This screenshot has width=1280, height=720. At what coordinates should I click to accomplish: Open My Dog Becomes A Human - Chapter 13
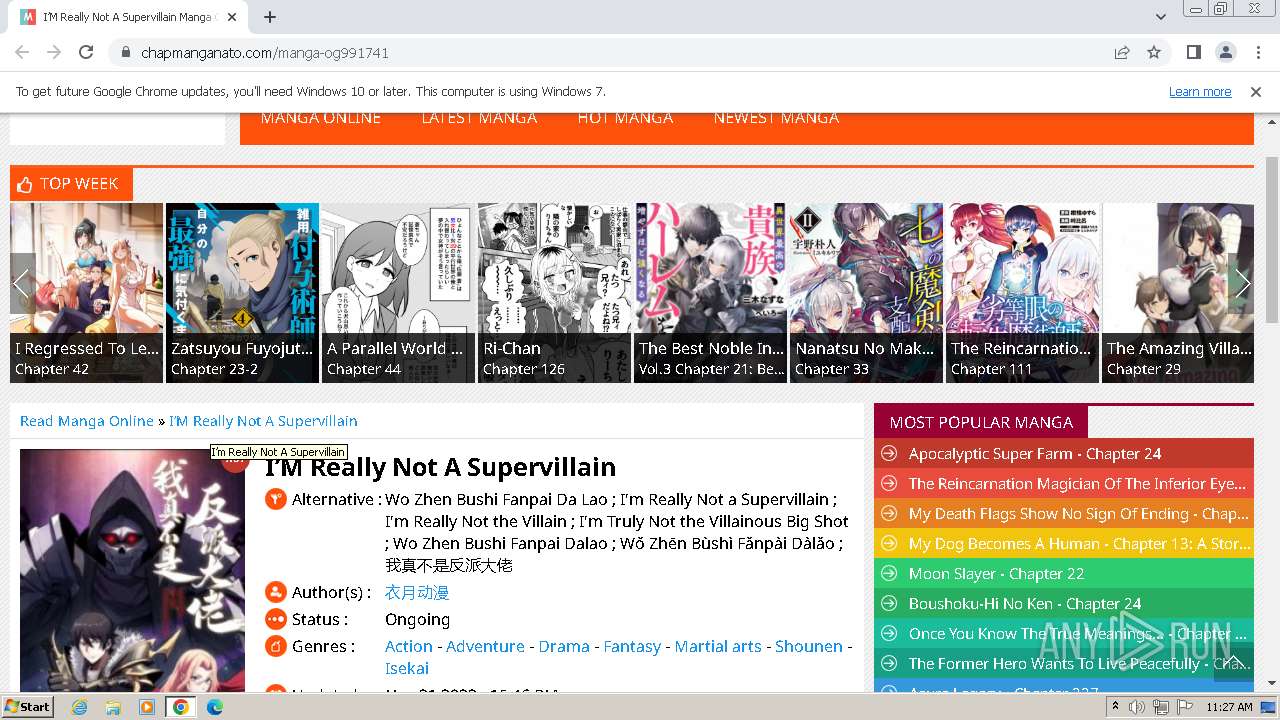[1080, 544]
